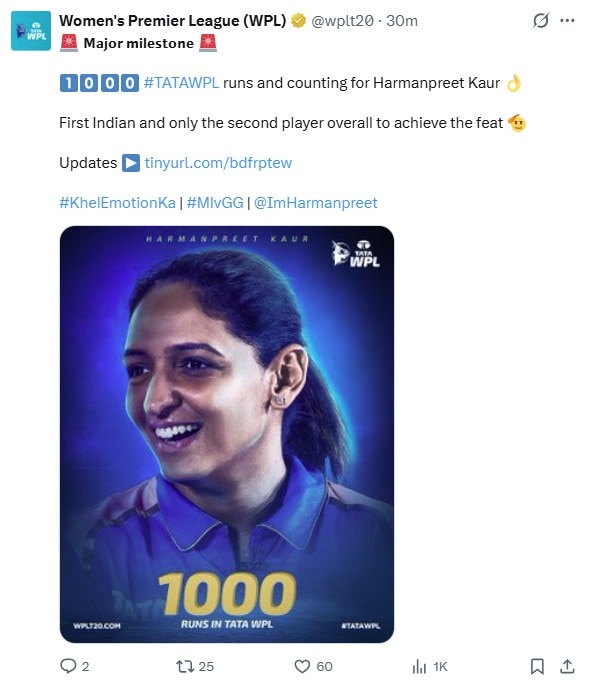Visit the @ImHarmanpreet mention
Viewport: 589px width, 684px height.
pyautogui.click(x=315, y=202)
